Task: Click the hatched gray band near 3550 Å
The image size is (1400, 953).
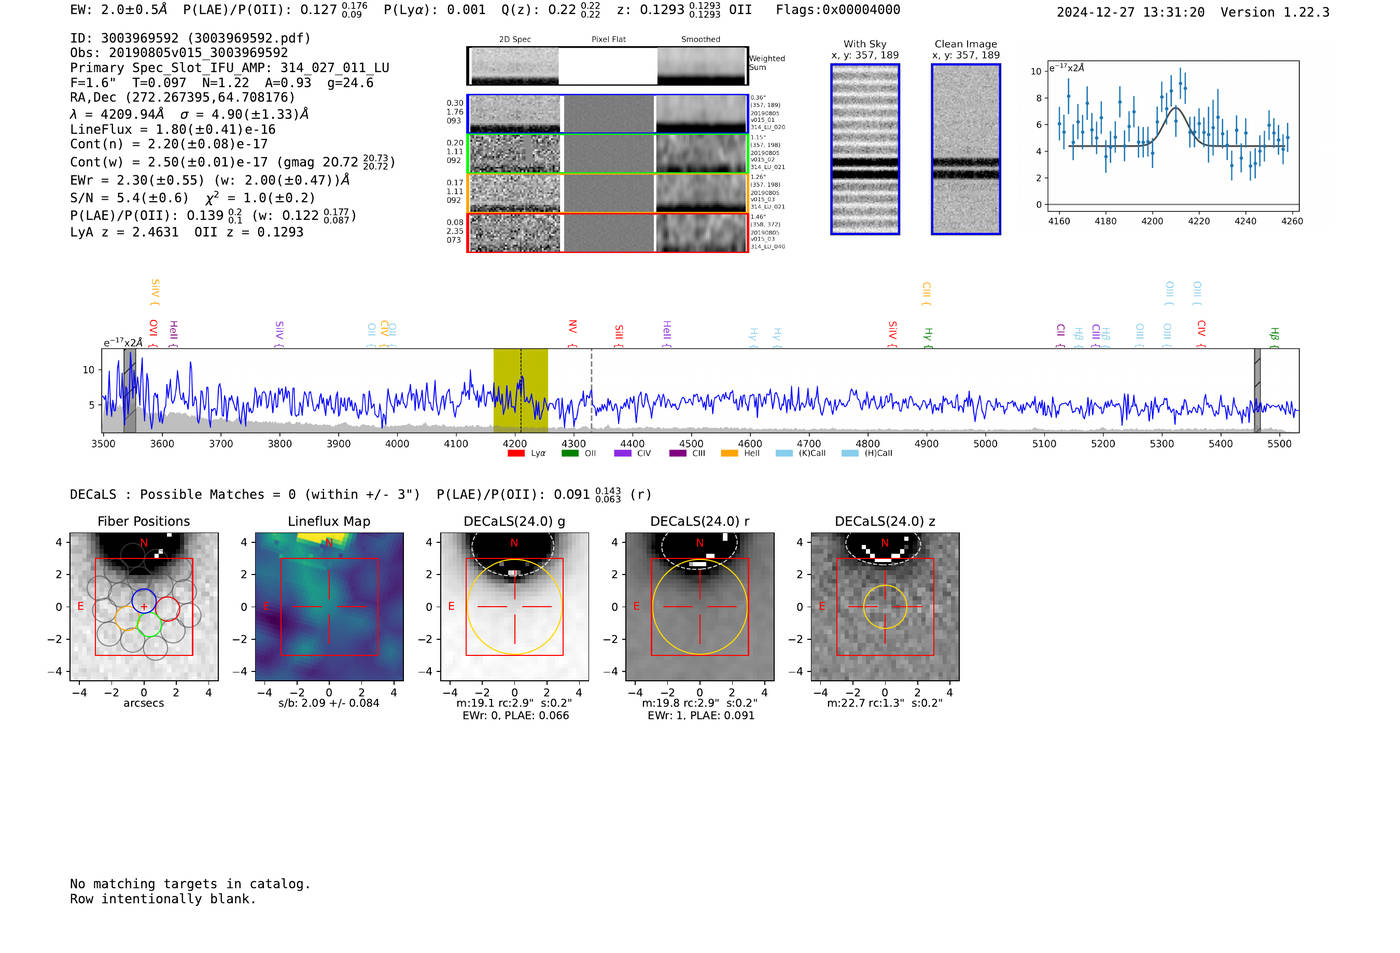Action: point(129,391)
